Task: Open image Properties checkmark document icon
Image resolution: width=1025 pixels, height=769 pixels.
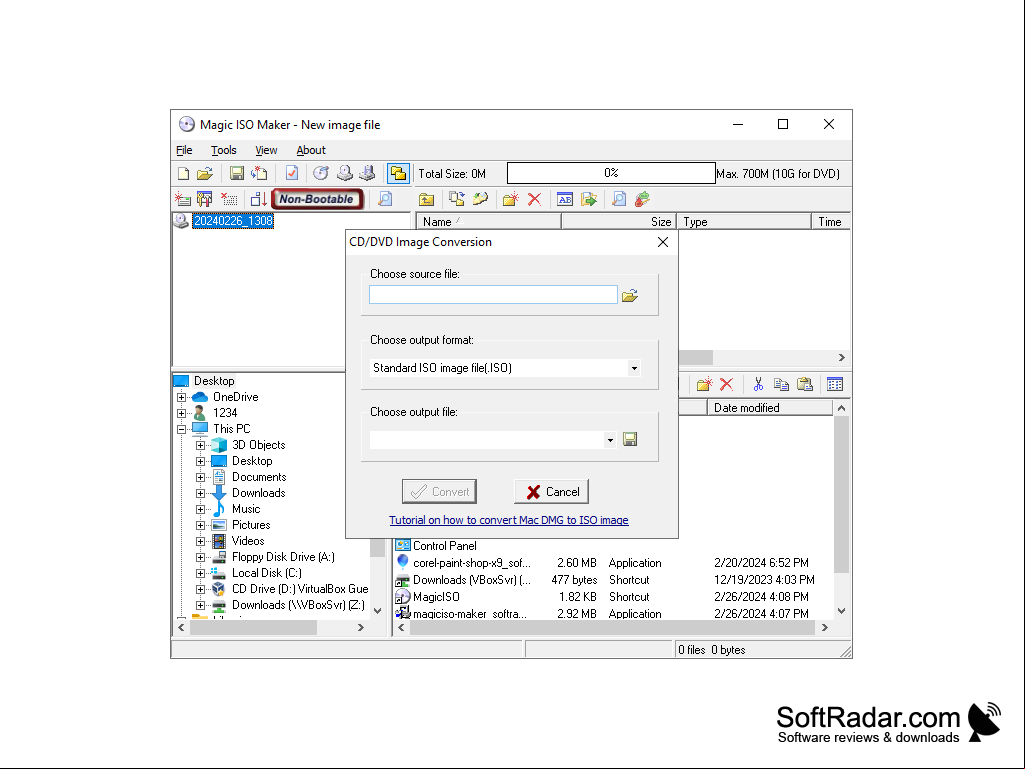Action: pyautogui.click(x=292, y=173)
